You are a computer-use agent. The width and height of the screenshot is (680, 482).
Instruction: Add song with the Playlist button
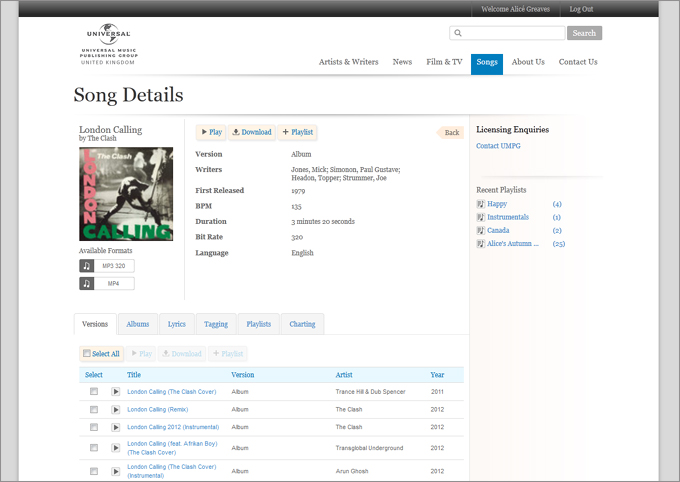click(298, 132)
